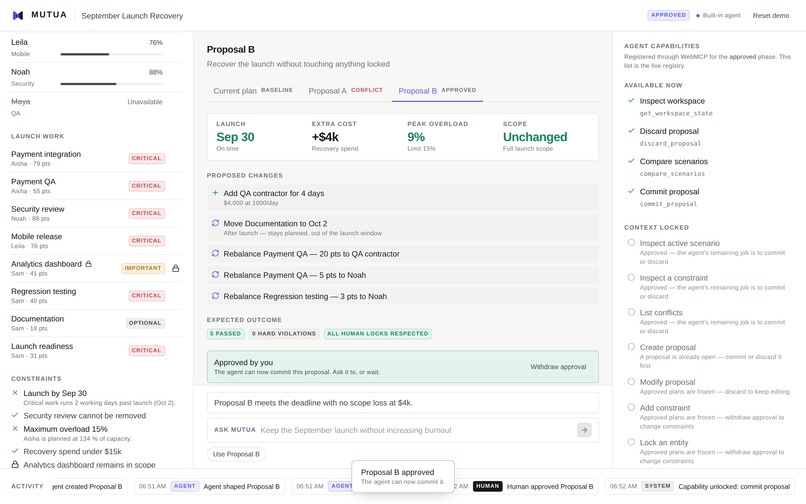Click the checkmark next to Inspect workspace
The height and width of the screenshot is (504, 806).
coord(631,100)
